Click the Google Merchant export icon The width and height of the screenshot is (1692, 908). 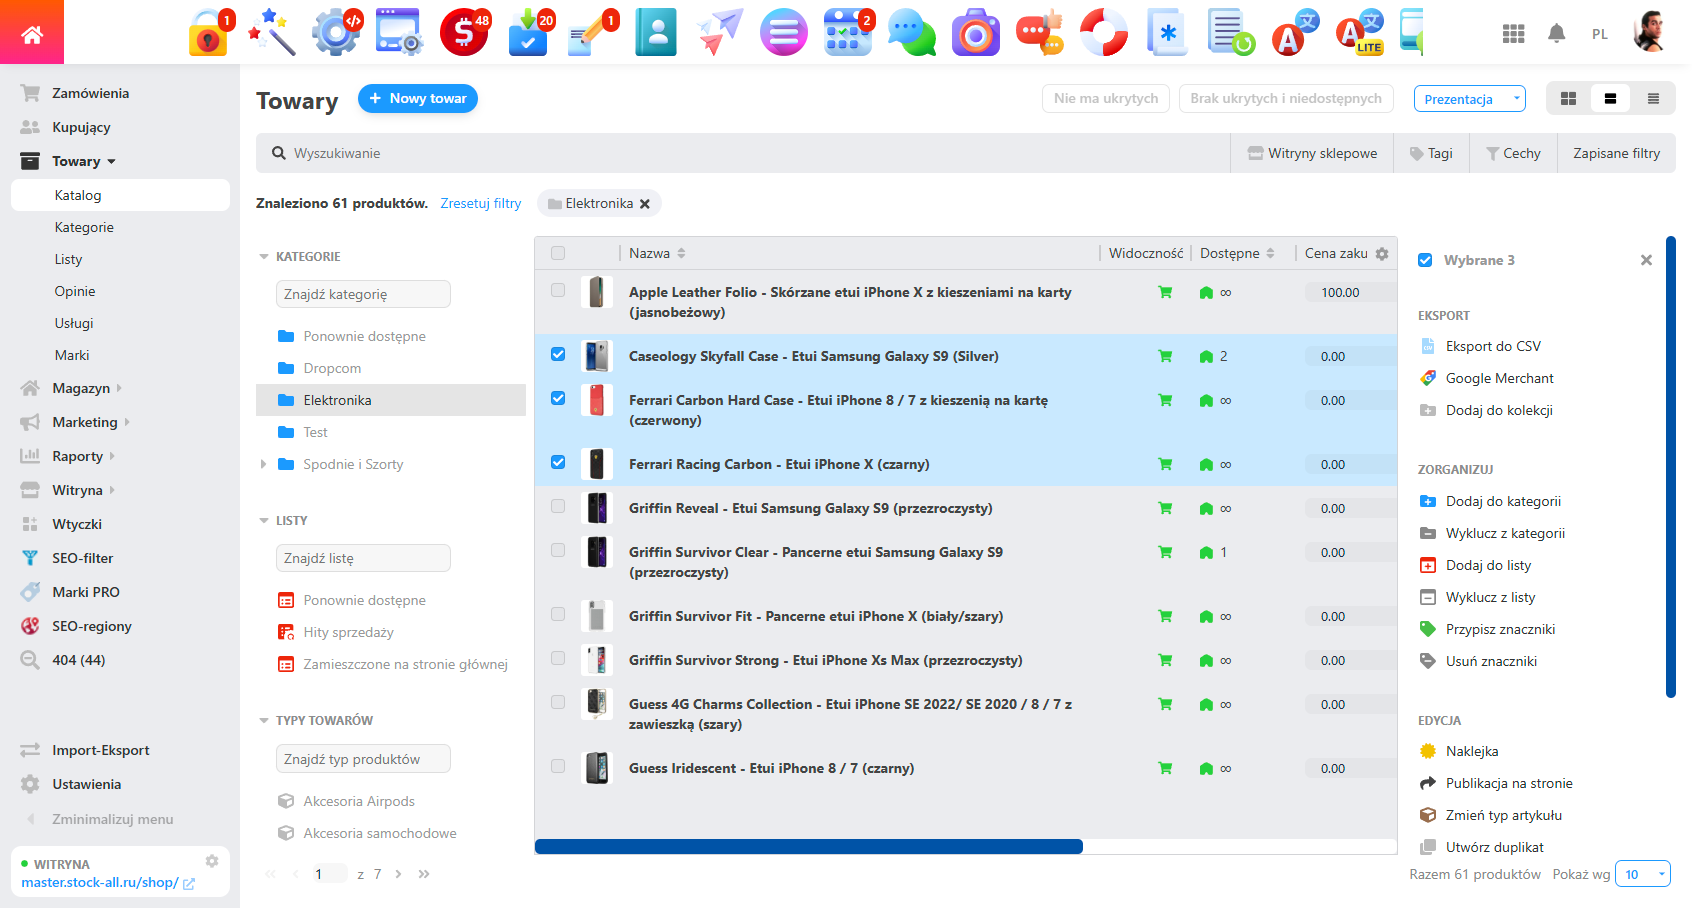pyautogui.click(x=1428, y=378)
